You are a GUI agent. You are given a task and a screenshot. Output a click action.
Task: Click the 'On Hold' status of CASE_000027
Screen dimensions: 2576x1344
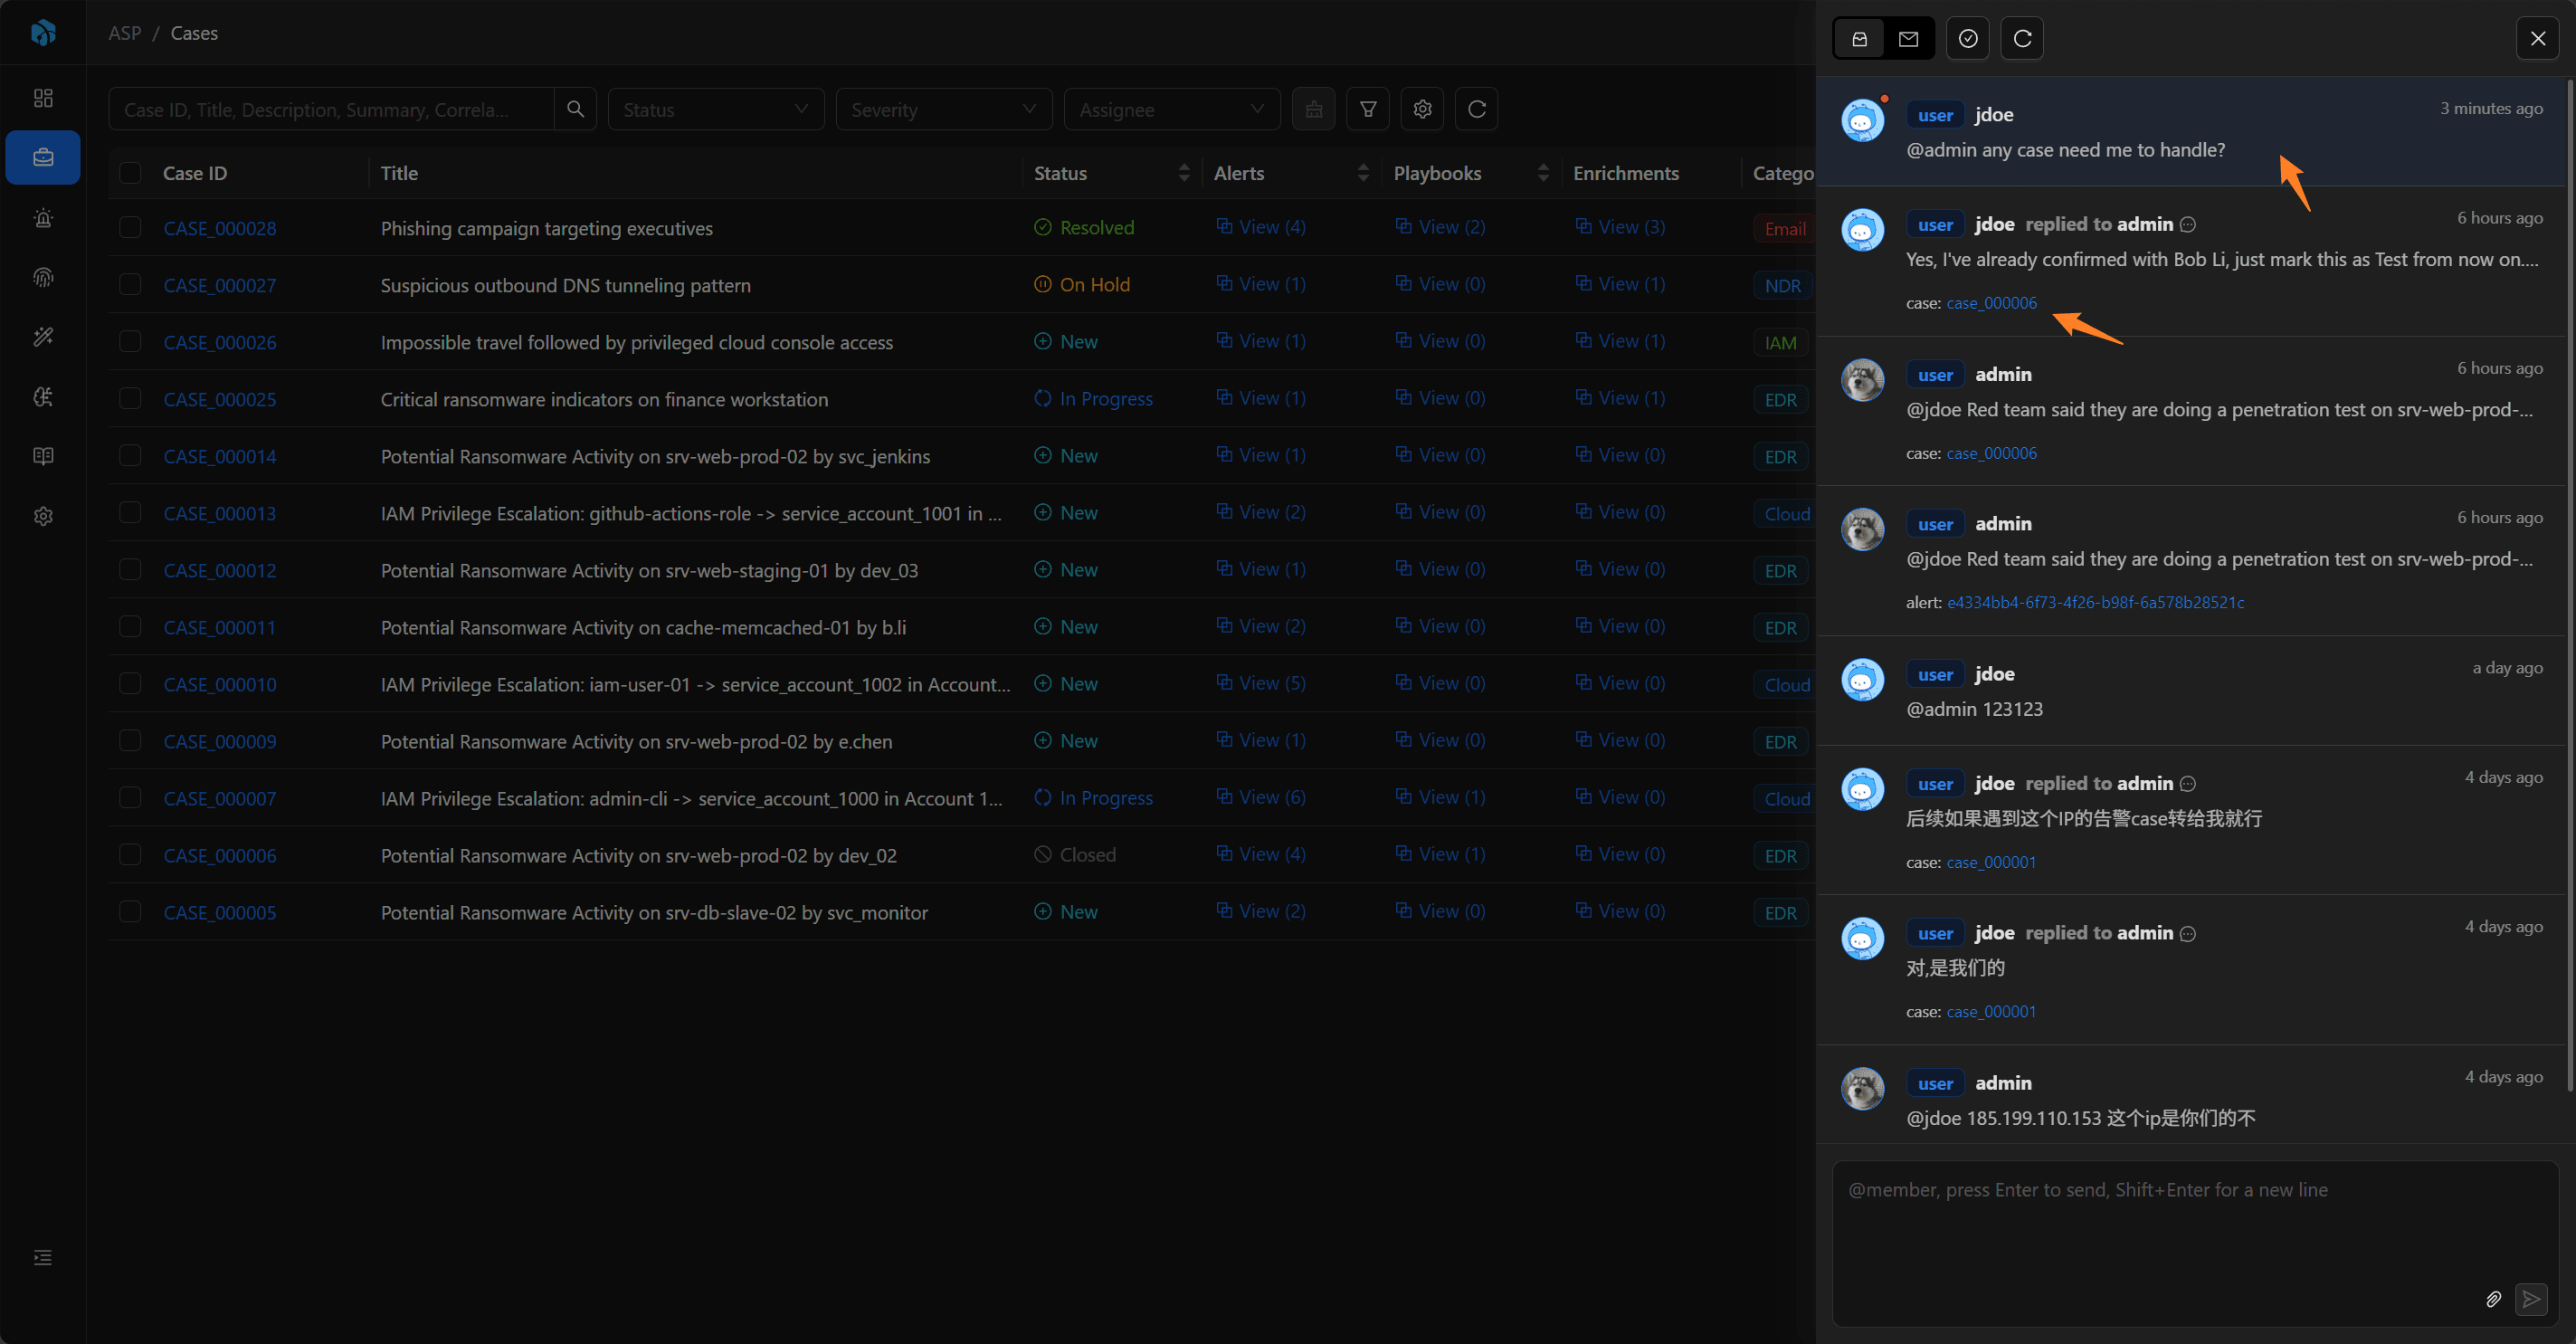pos(1082,284)
